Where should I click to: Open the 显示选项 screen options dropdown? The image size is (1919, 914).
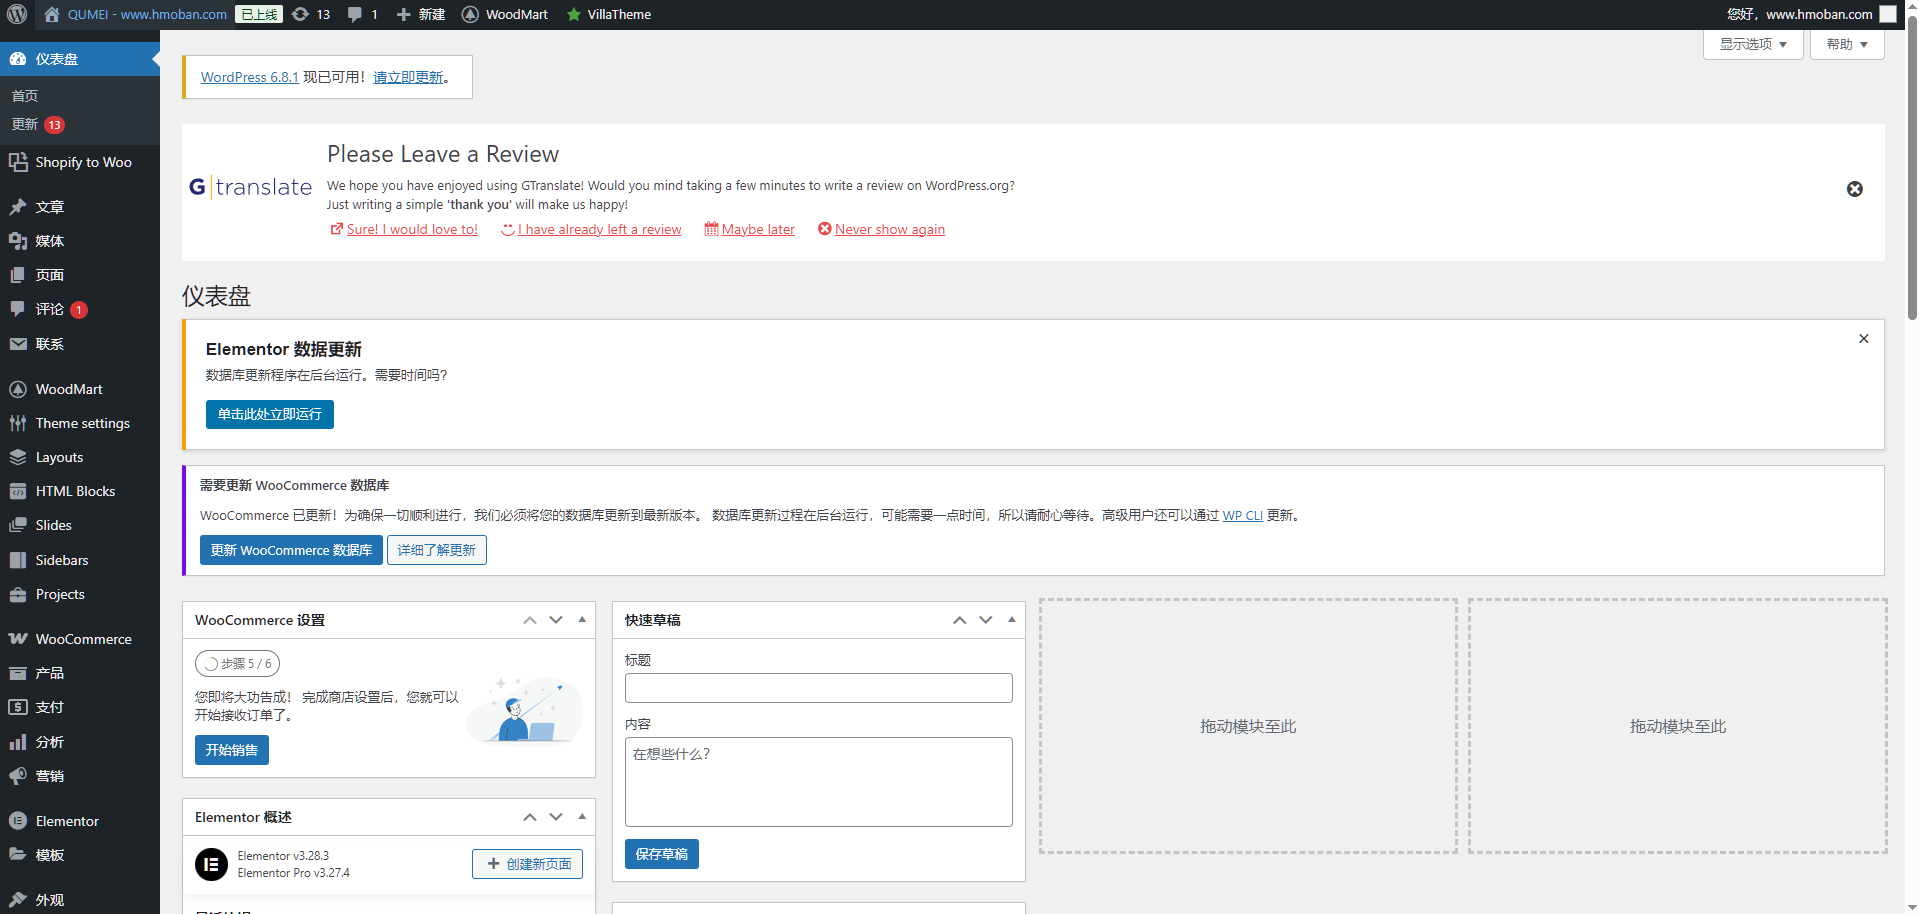click(x=1753, y=44)
